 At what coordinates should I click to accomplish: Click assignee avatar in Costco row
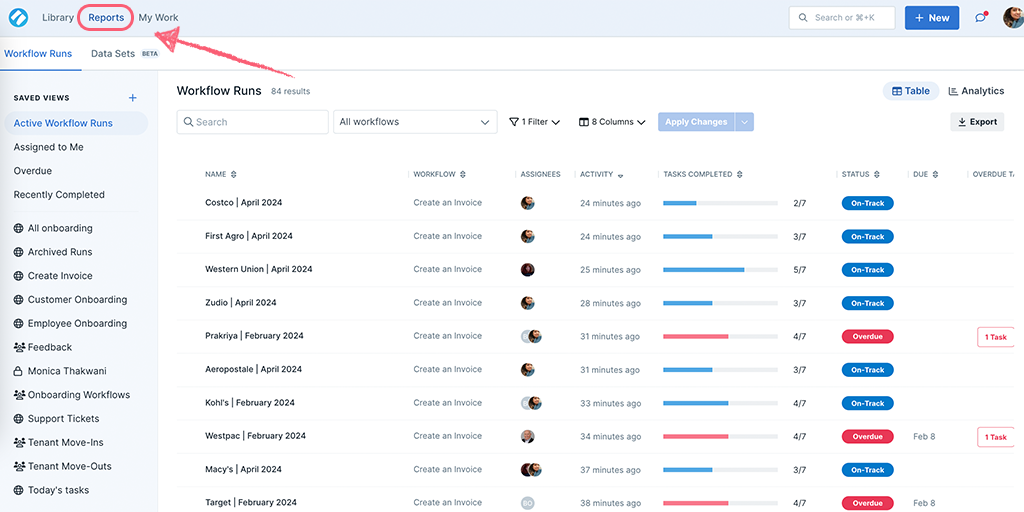coord(528,203)
